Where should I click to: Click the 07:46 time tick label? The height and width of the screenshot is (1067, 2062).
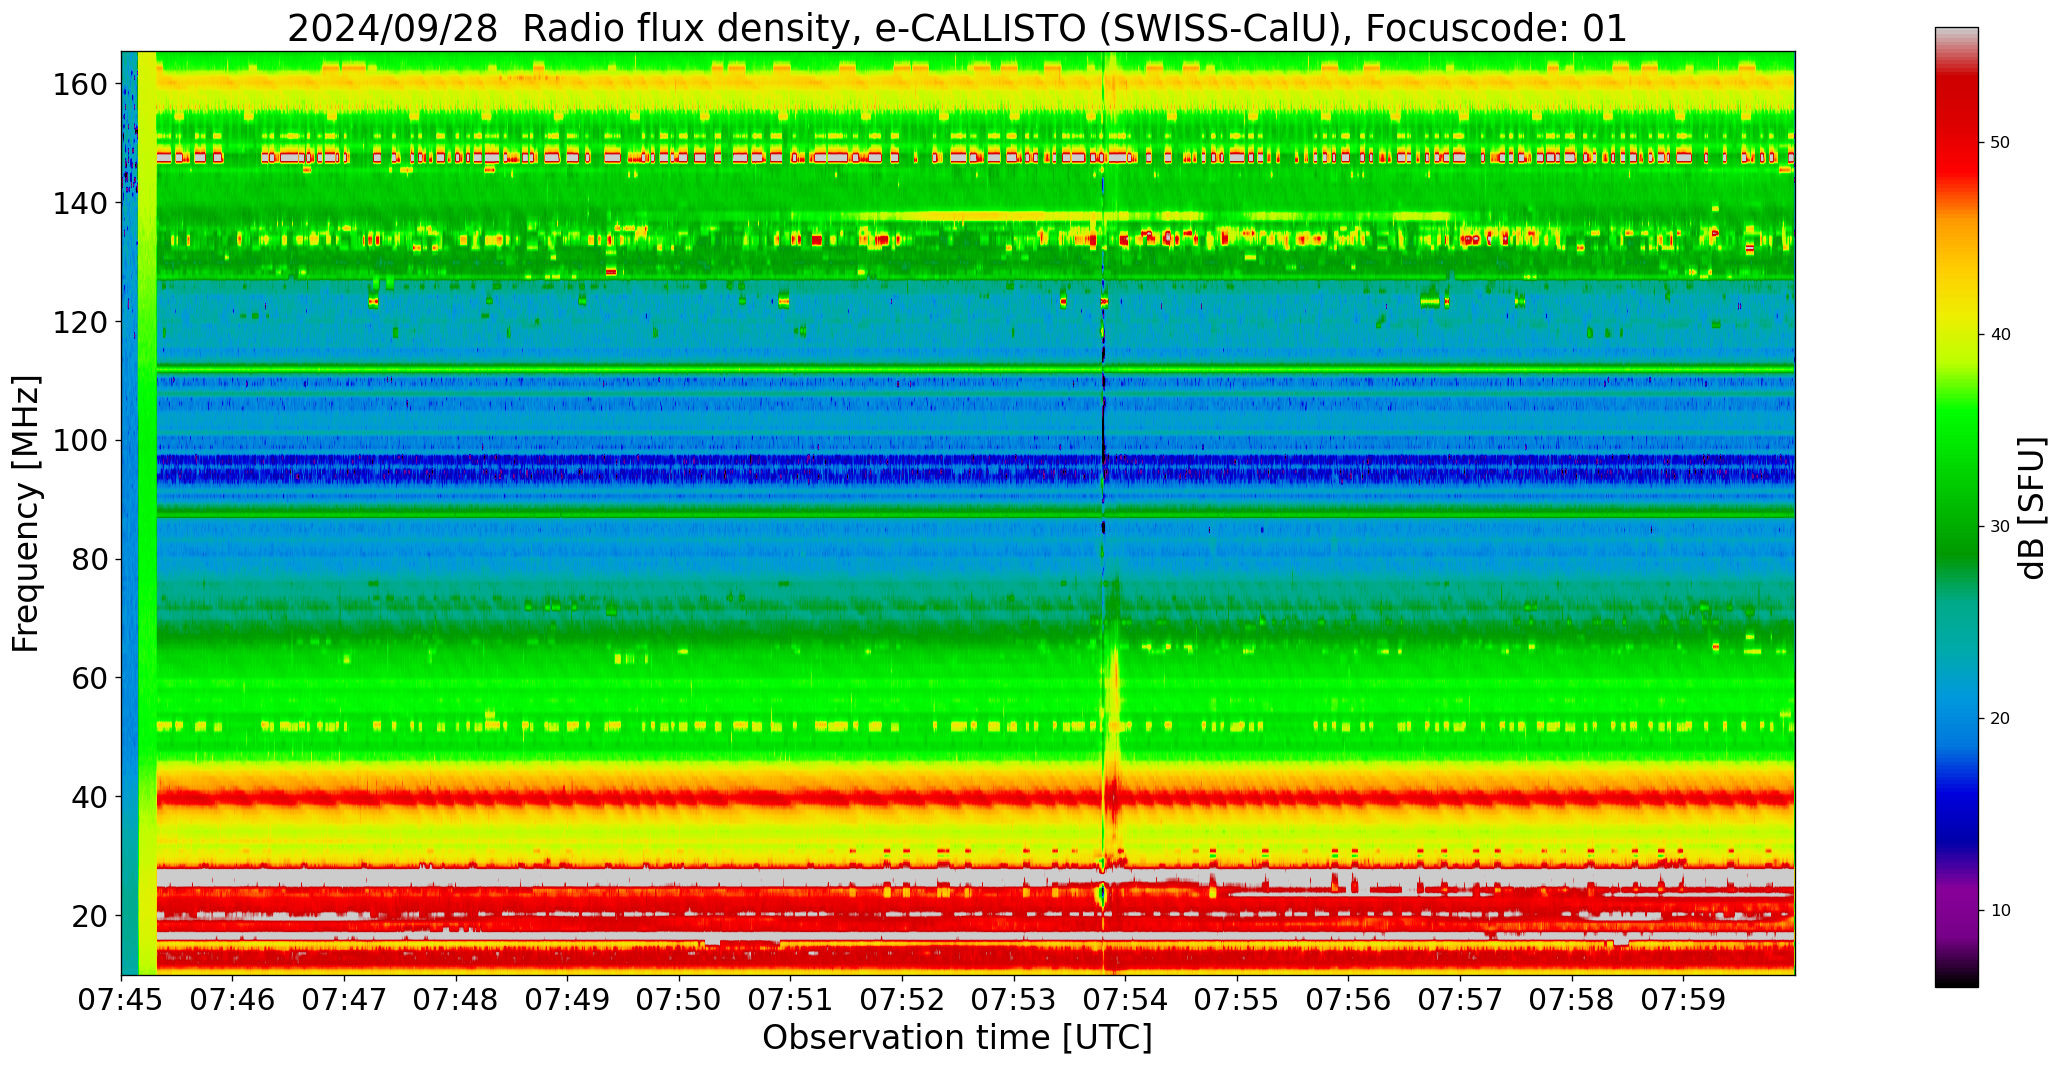coord(233,999)
